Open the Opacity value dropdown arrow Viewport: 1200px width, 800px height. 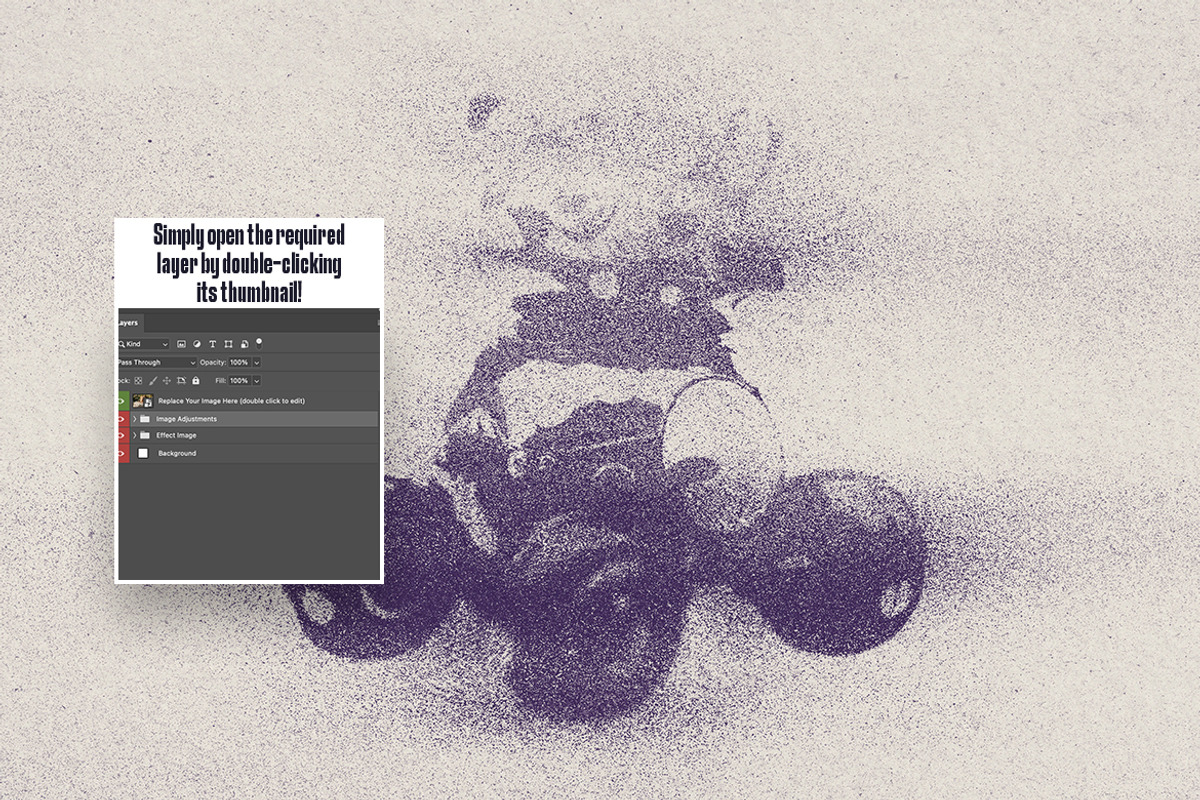257,363
